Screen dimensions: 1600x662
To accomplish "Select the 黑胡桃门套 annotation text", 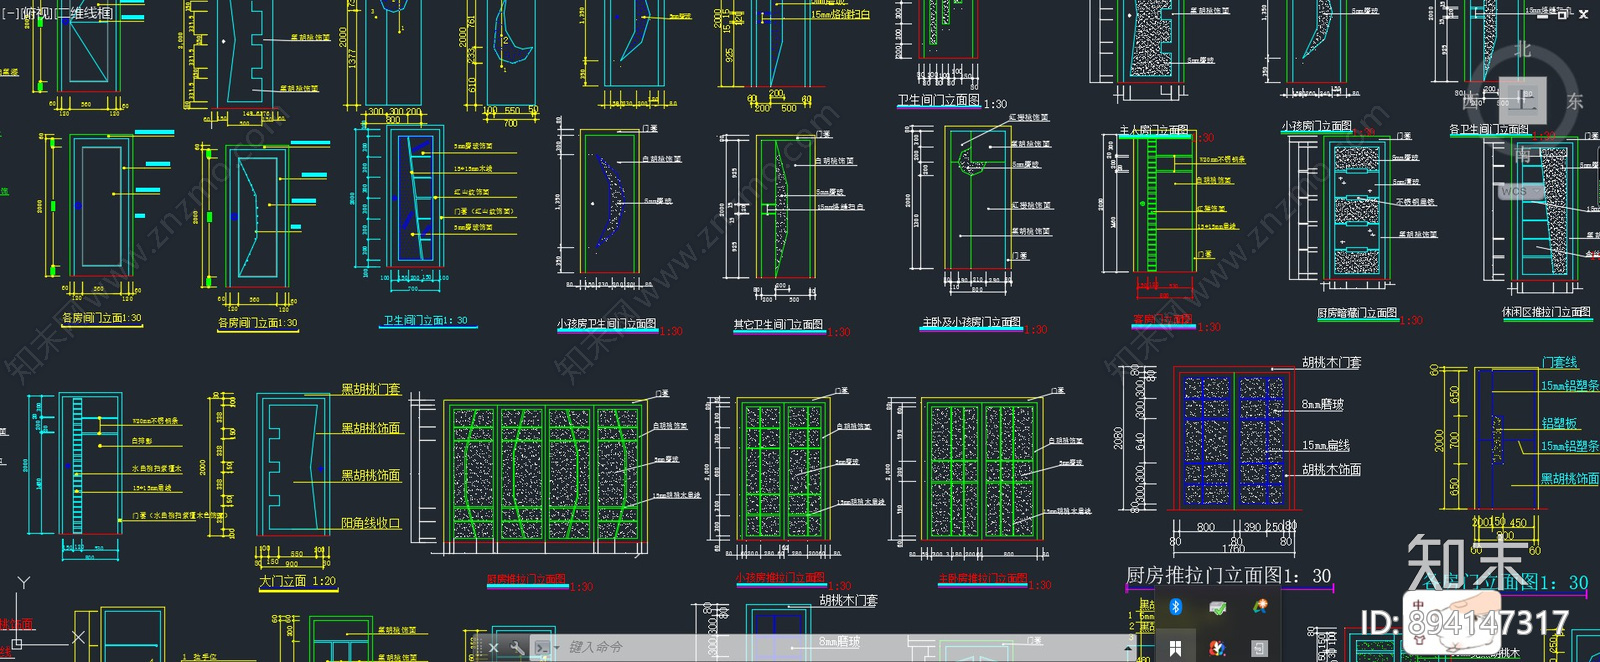I will point(370,389).
